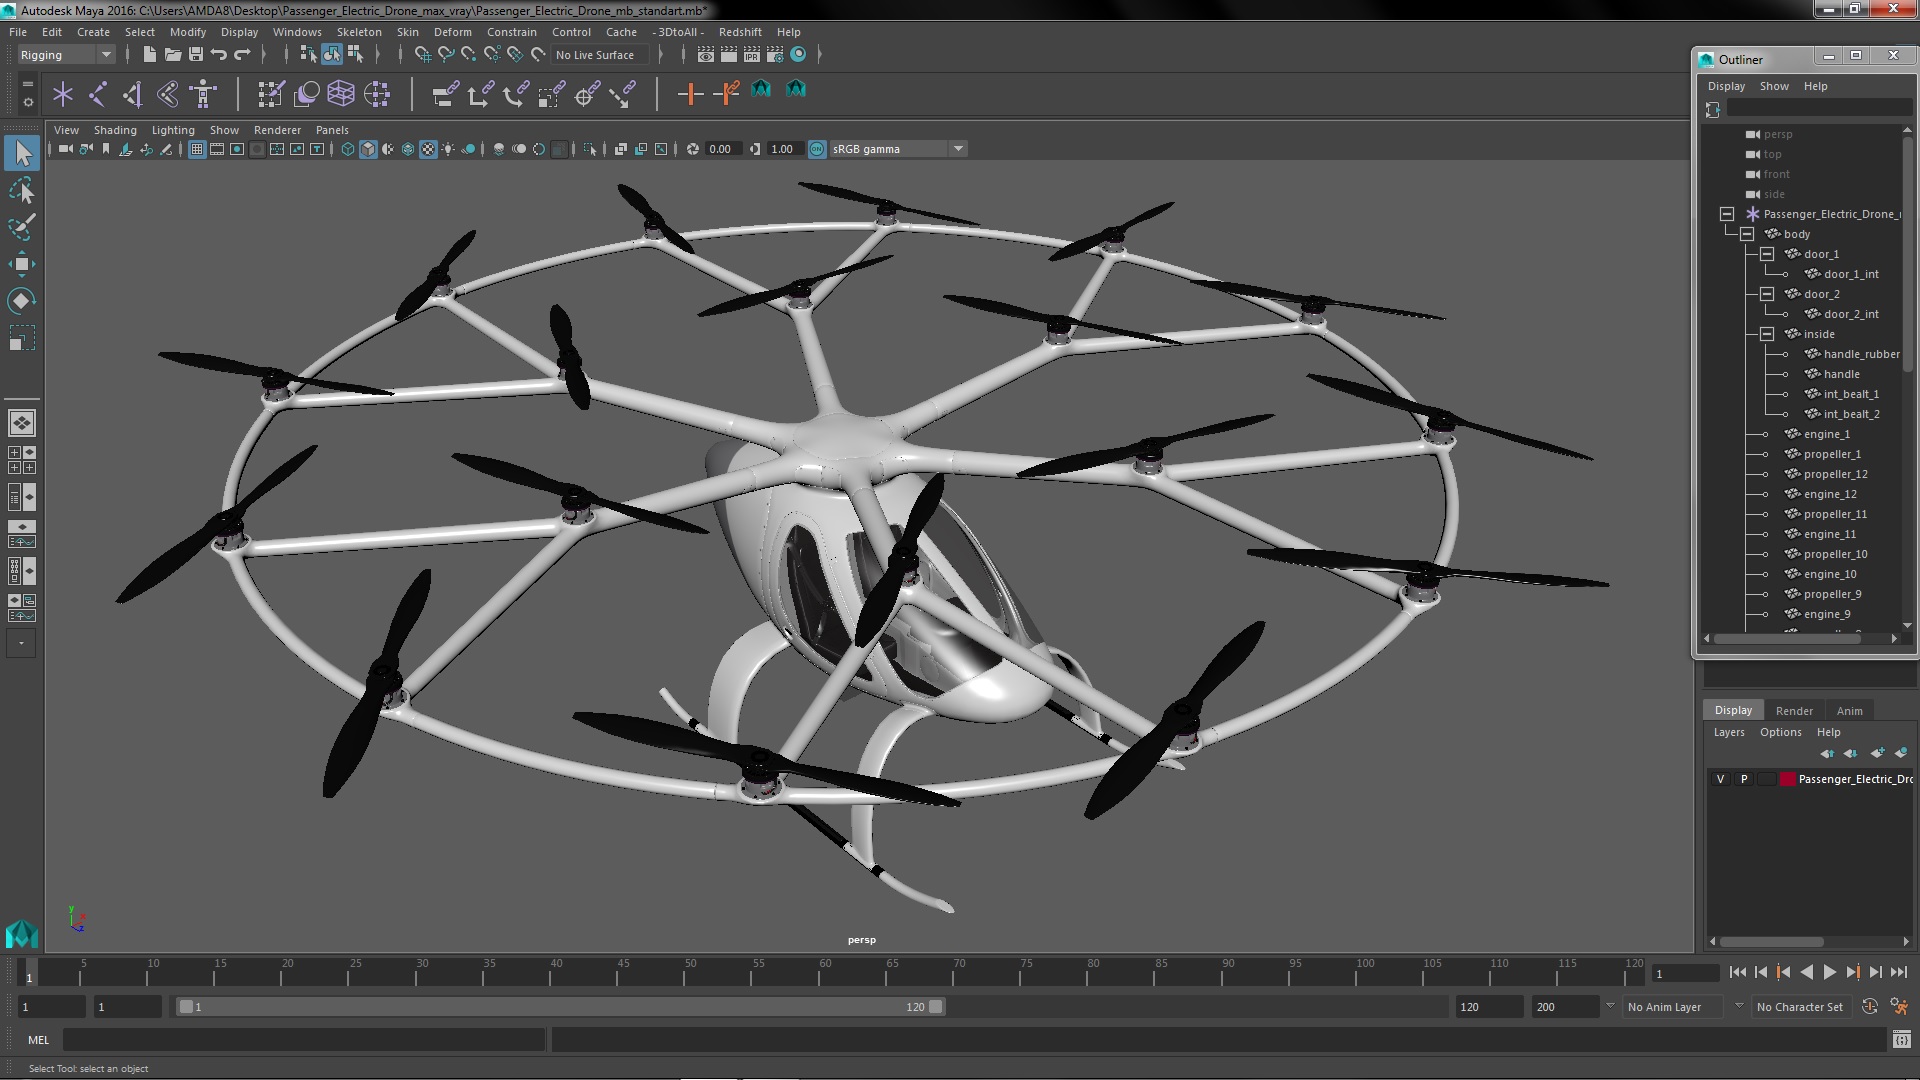This screenshot has height=1080, width=1920.
Task: Collapse the Passenger_Electric_Drone node
Action: [1727, 214]
